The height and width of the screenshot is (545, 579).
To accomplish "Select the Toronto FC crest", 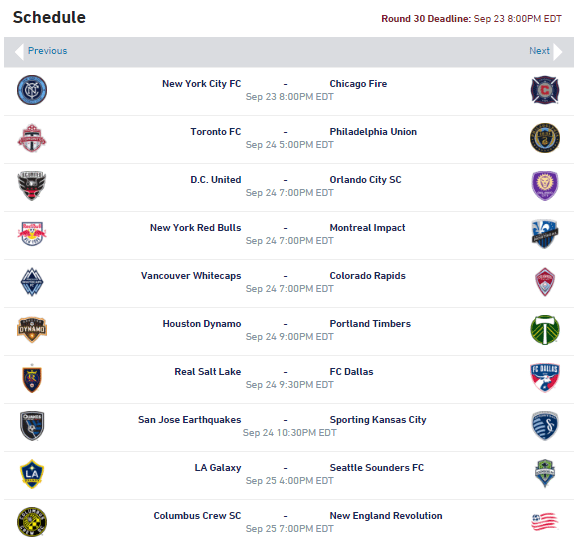I will tap(32, 138).
